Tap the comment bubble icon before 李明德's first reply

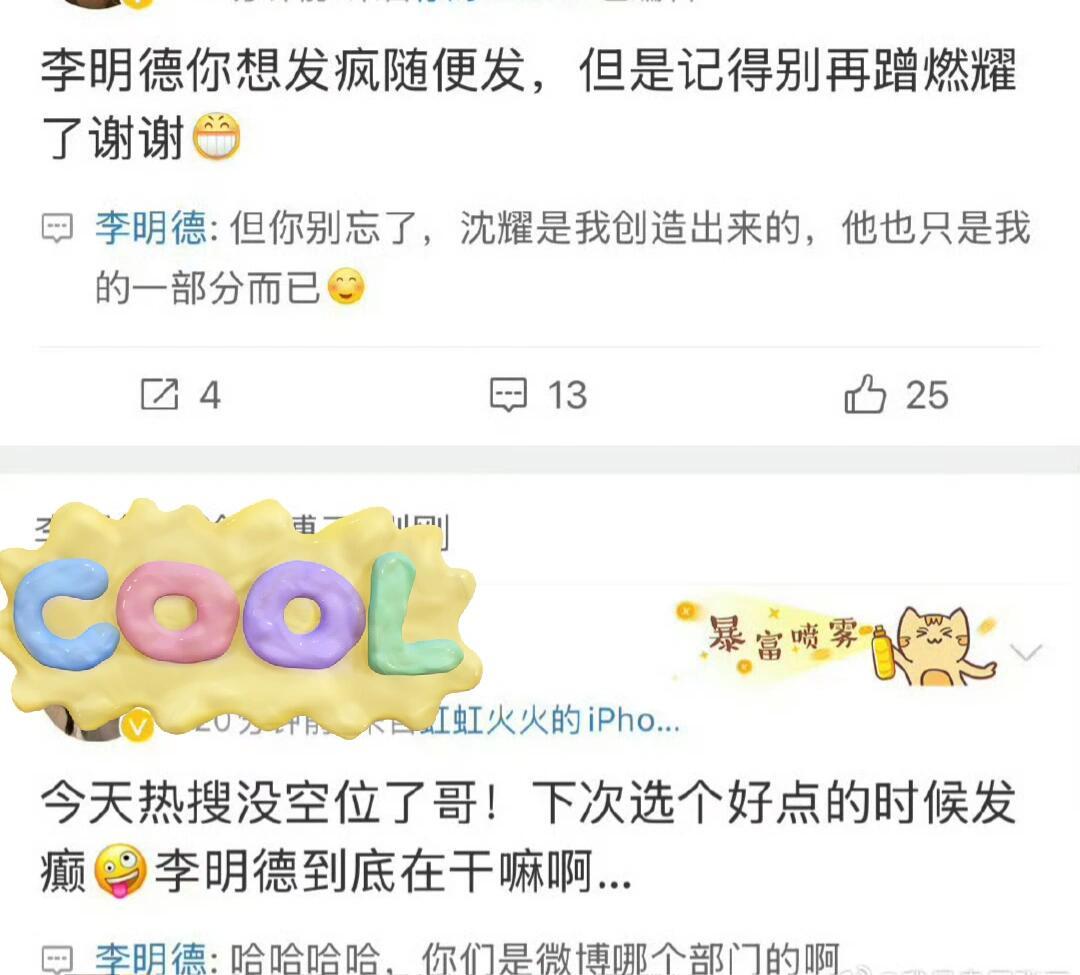pyautogui.click(x=57, y=229)
